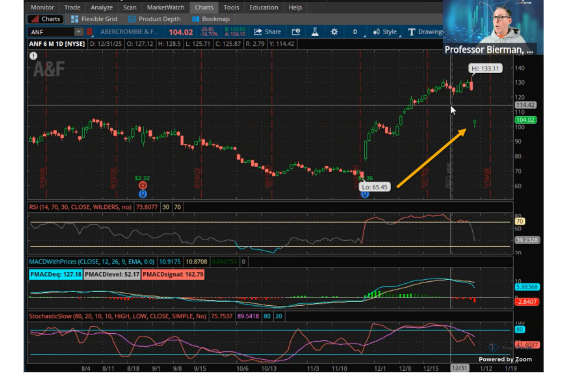Click the Share chart icon
The image size is (561, 378).
tap(267, 32)
